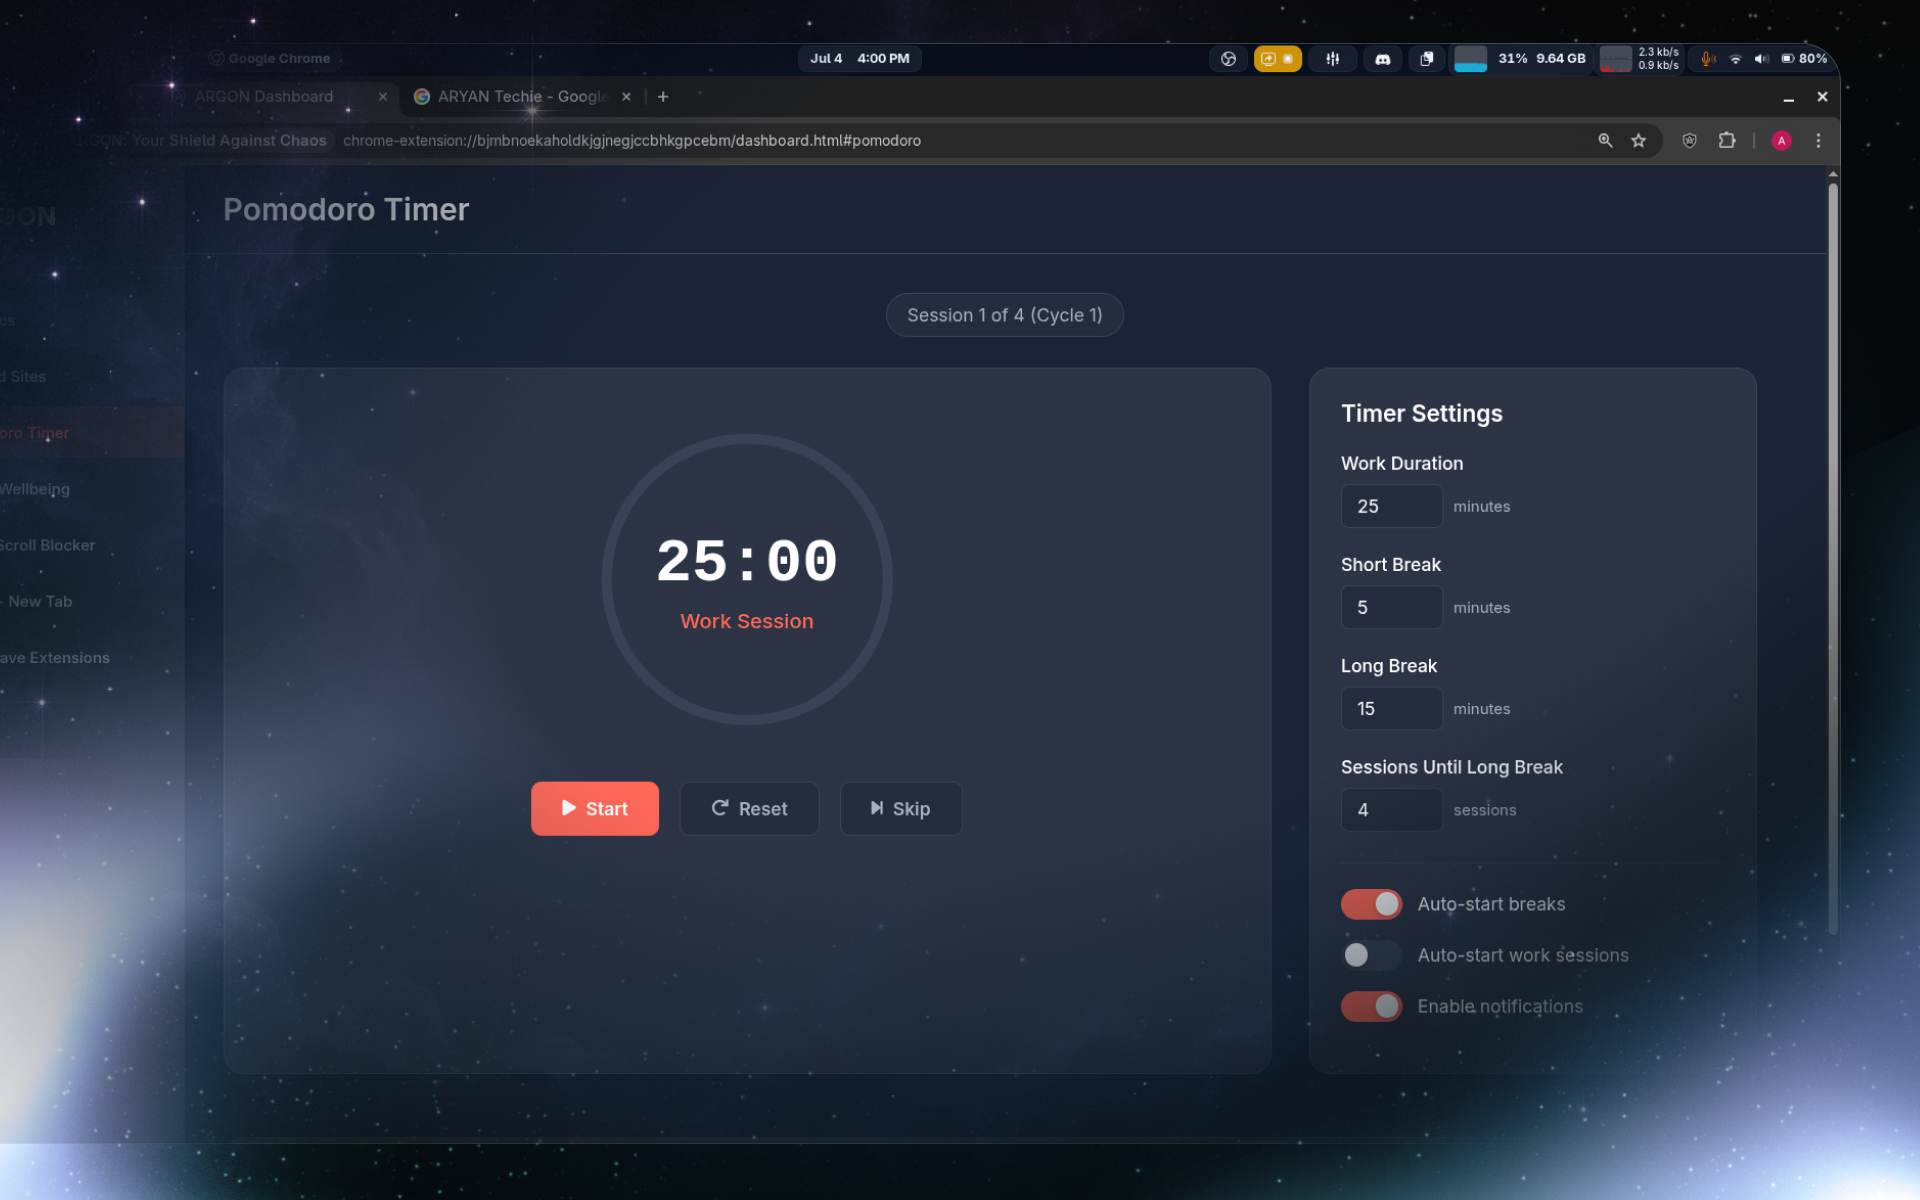Image resolution: width=1920 pixels, height=1200 pixels.
Task: Enable Auto-start work sessions switch
Action: pos(1371,955)
